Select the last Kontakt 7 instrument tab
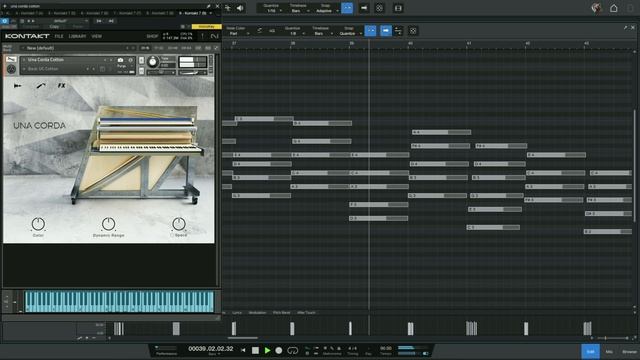This screenshot has height=360, width=640. 195,13
